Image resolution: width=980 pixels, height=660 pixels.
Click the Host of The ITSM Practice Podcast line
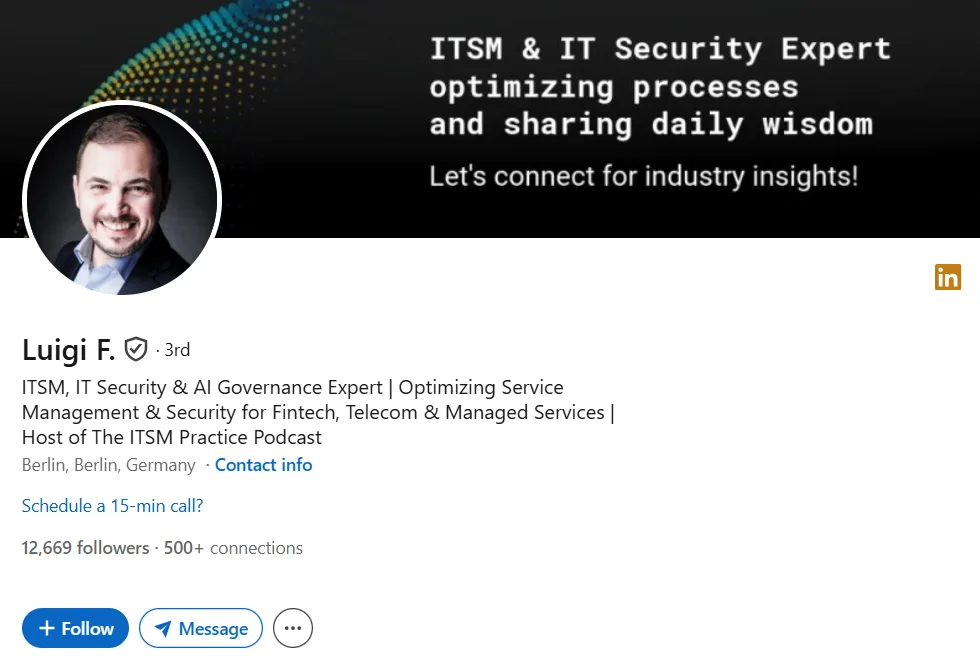(x=172, y=438)
